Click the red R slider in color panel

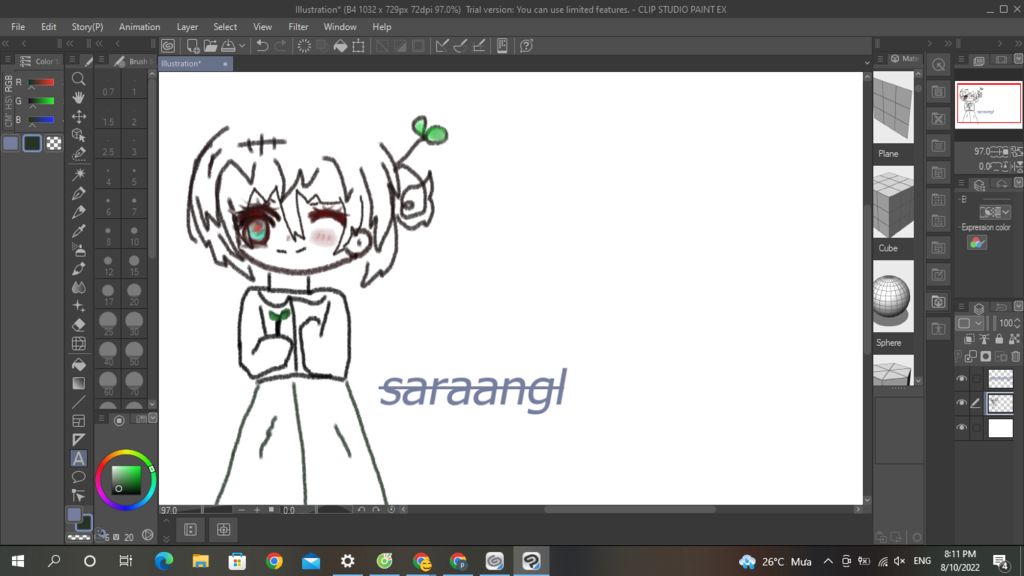41,82
